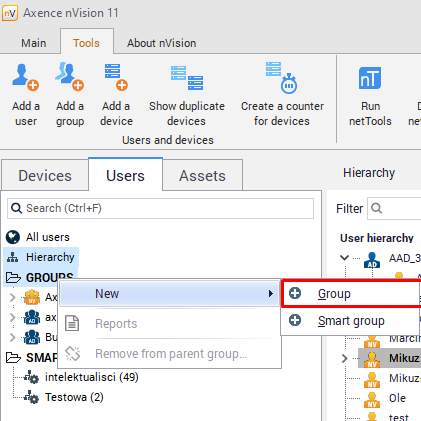
Task: Open the Assets tab
Action: coord(202,175)
